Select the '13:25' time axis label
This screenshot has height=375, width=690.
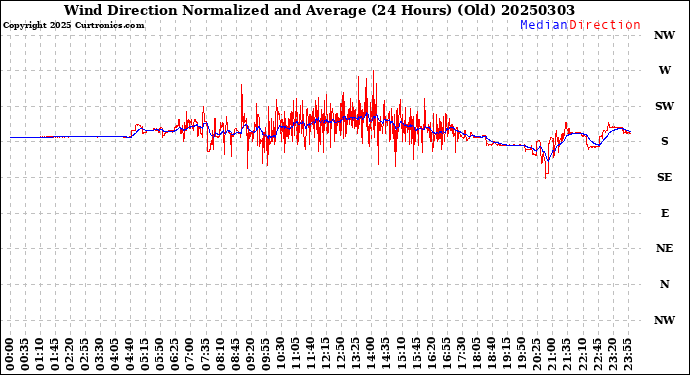(x=355, y=354)
